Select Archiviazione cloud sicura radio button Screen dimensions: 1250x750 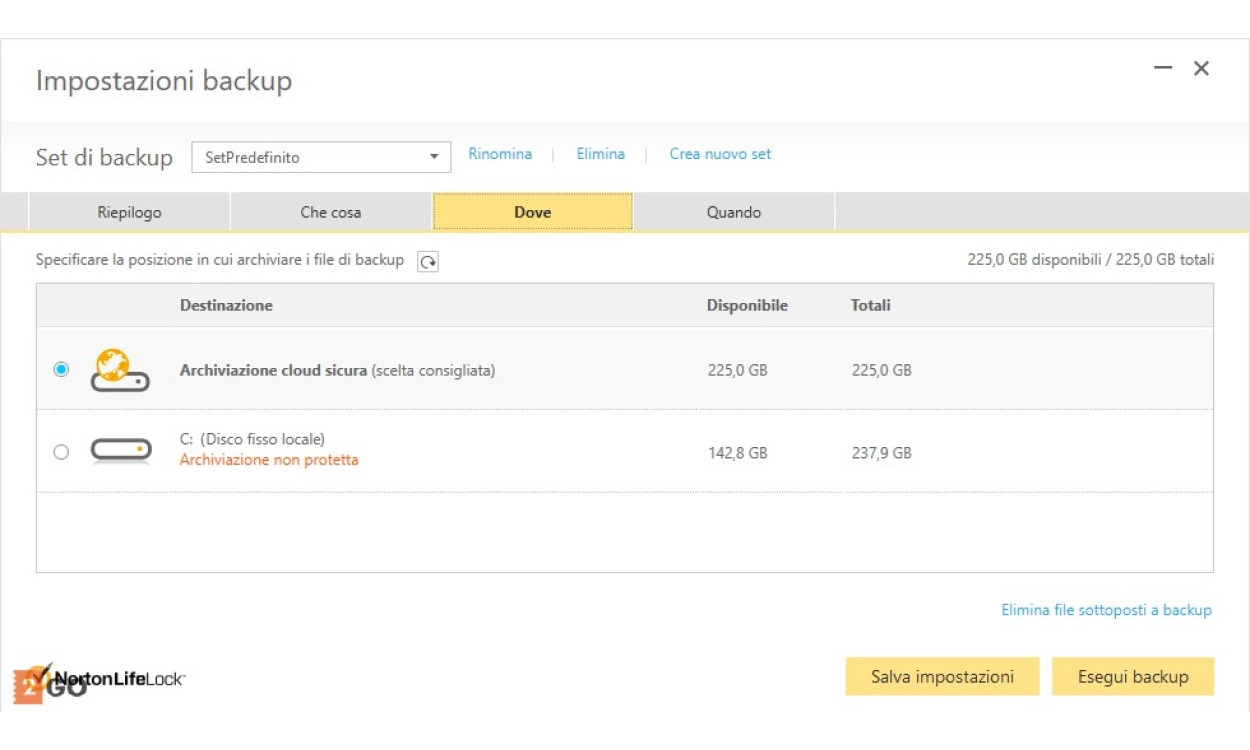click(x=61, y=369)
